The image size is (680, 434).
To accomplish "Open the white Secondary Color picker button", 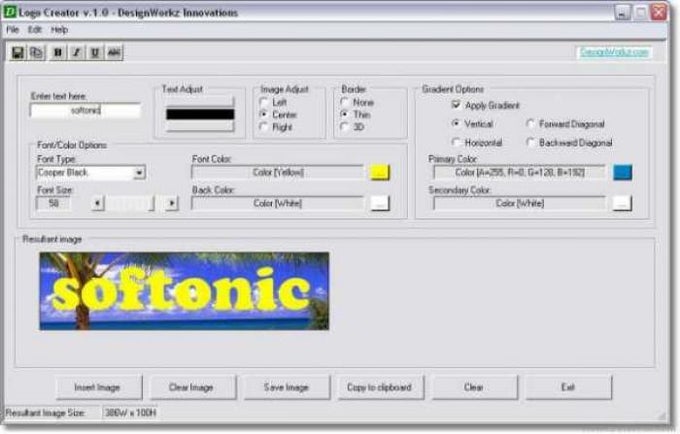I will [622, 203].
